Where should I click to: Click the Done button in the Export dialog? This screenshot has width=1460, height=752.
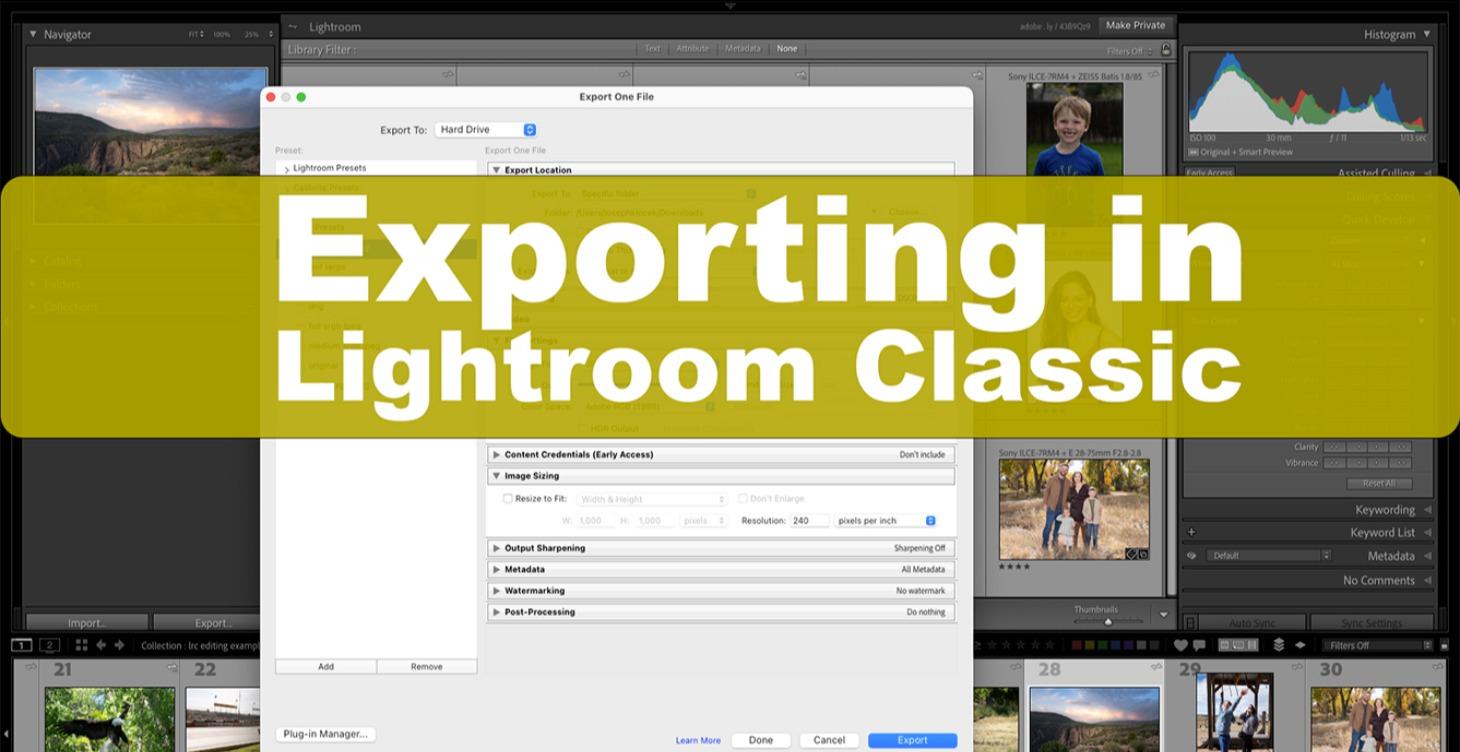tap(761, 740)
